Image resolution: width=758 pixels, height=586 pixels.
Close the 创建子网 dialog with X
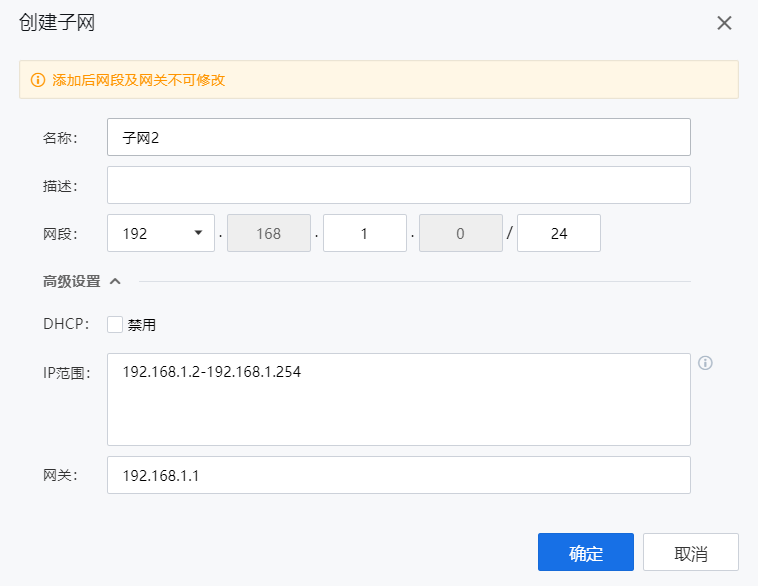(724, 23)
